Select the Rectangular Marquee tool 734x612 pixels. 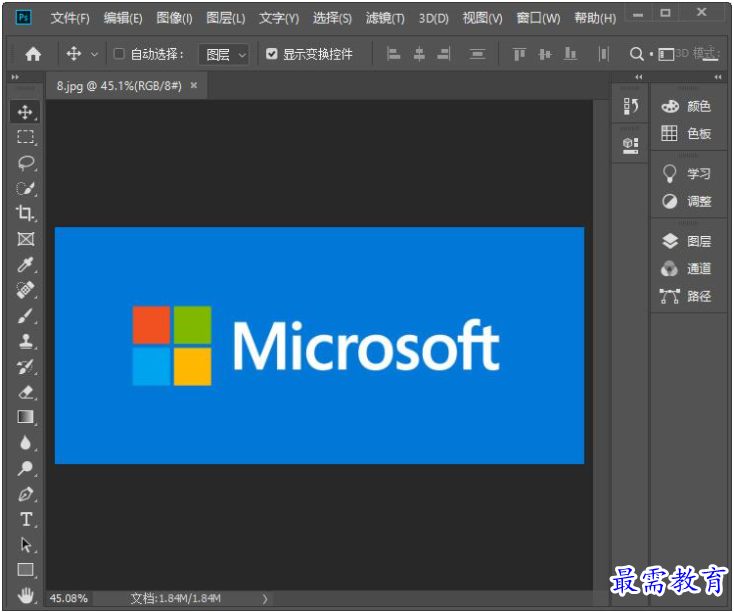25,137
